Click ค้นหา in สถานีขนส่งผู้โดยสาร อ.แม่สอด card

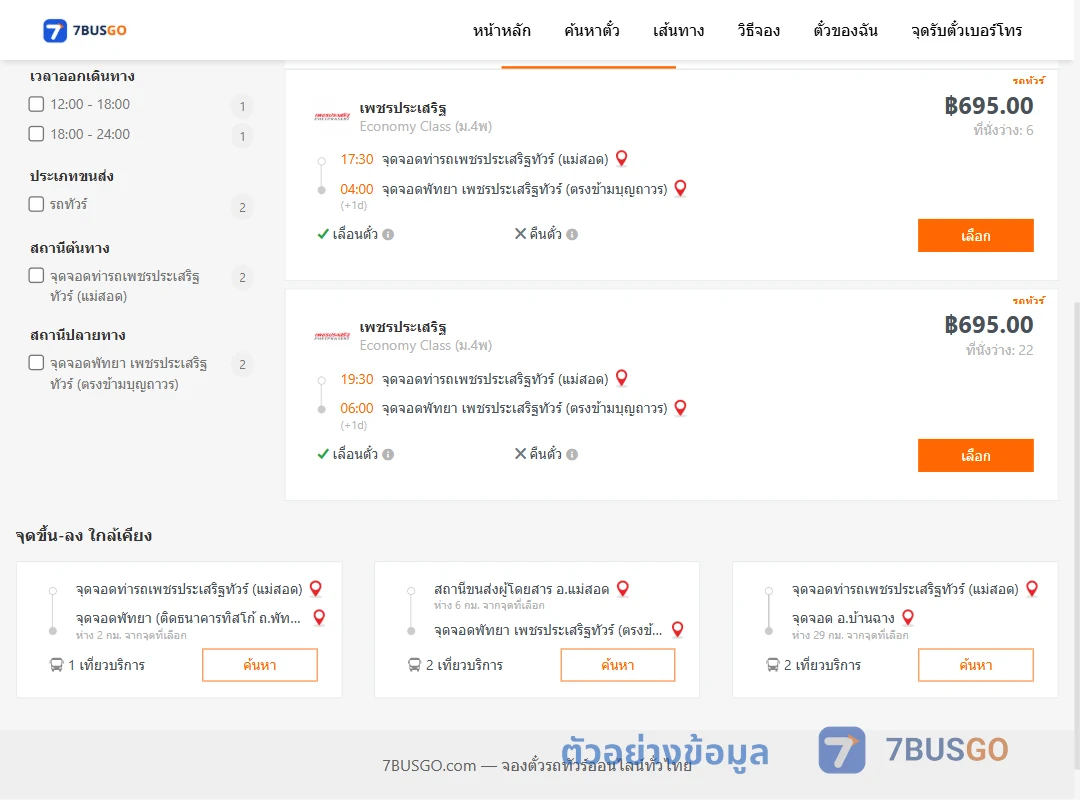click(618, 665)
